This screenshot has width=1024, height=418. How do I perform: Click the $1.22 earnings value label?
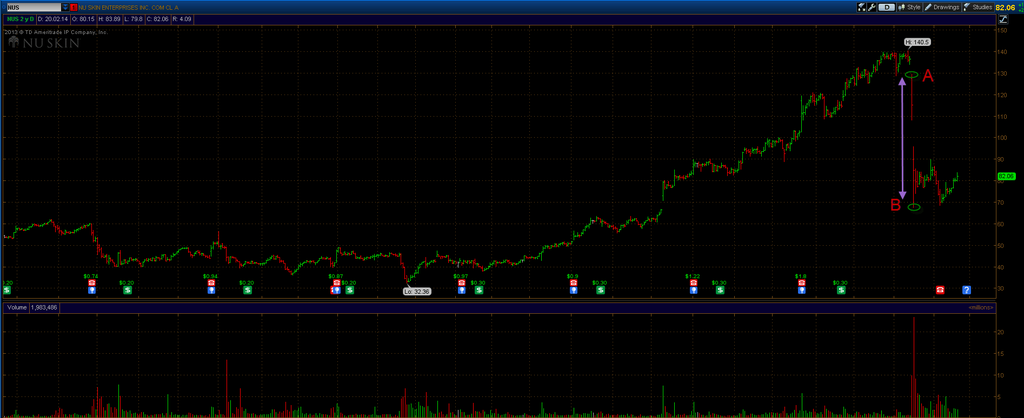coord(692,276)
